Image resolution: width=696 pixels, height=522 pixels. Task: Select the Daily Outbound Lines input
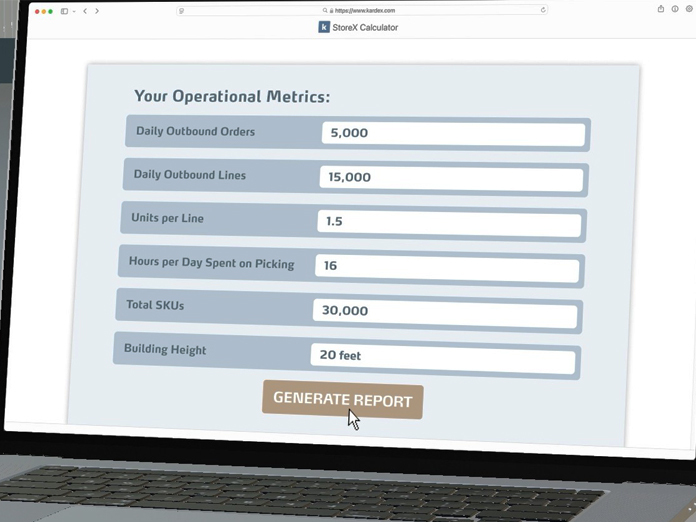451,178
